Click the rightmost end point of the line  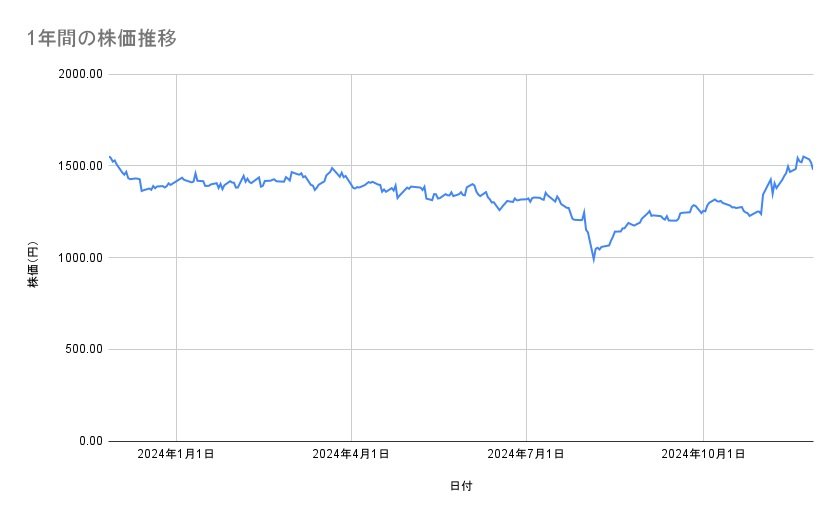813,168
